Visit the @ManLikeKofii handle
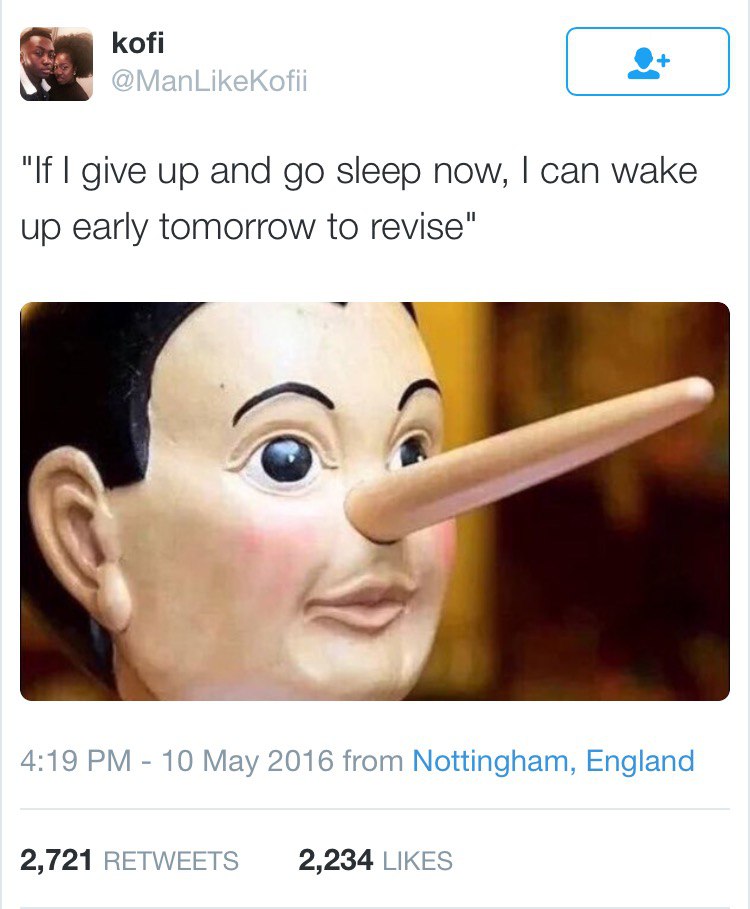This screenshot has width=750, height=909. [209, 81]
